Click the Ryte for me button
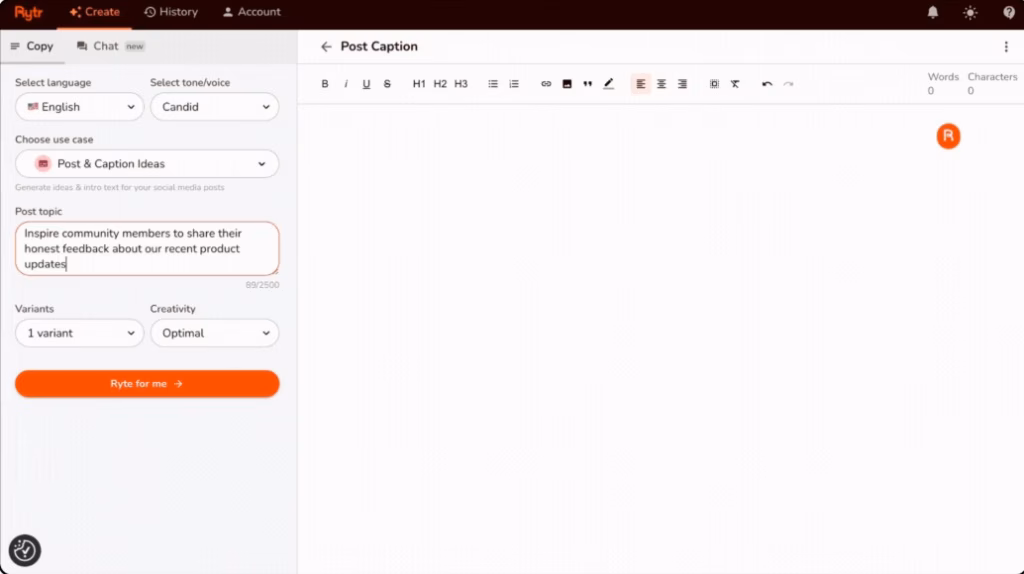The height and width of the screenshot is (574, 1024). pos(147,384)
